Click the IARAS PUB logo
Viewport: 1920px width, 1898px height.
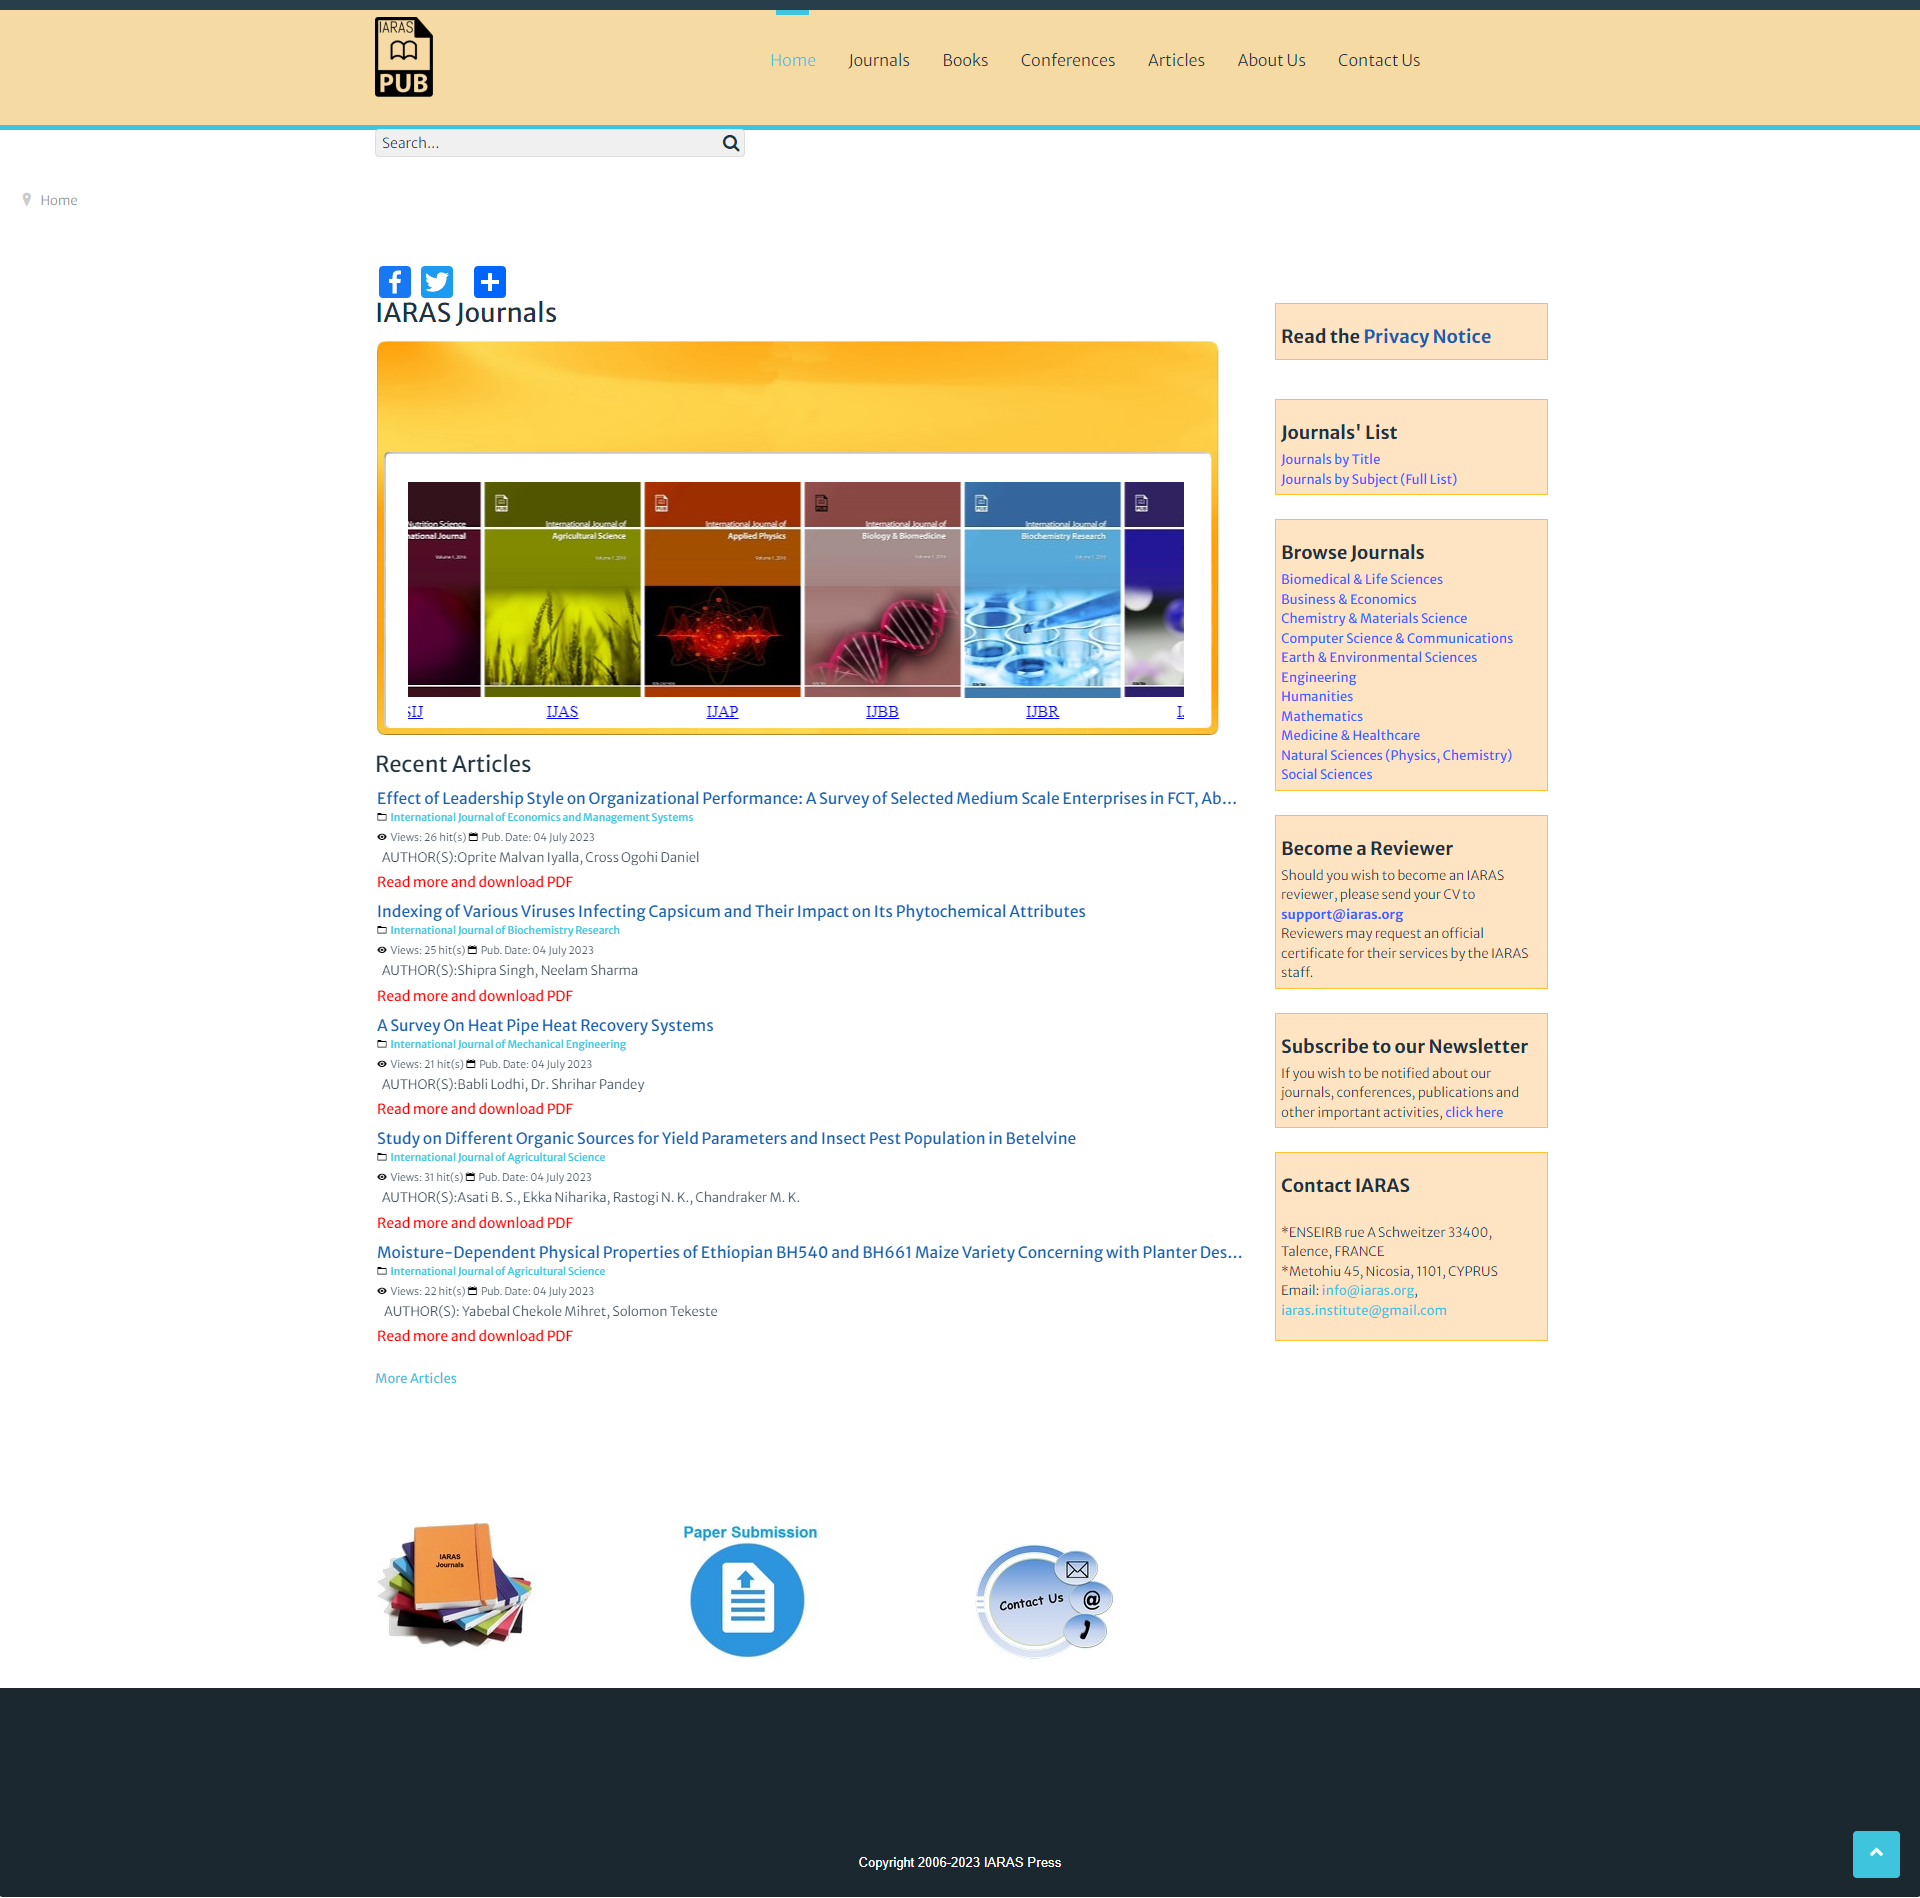[403, 57]
